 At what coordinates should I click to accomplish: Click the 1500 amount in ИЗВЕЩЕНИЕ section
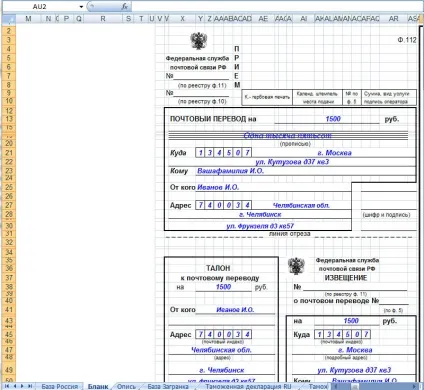tap(351, 321)
